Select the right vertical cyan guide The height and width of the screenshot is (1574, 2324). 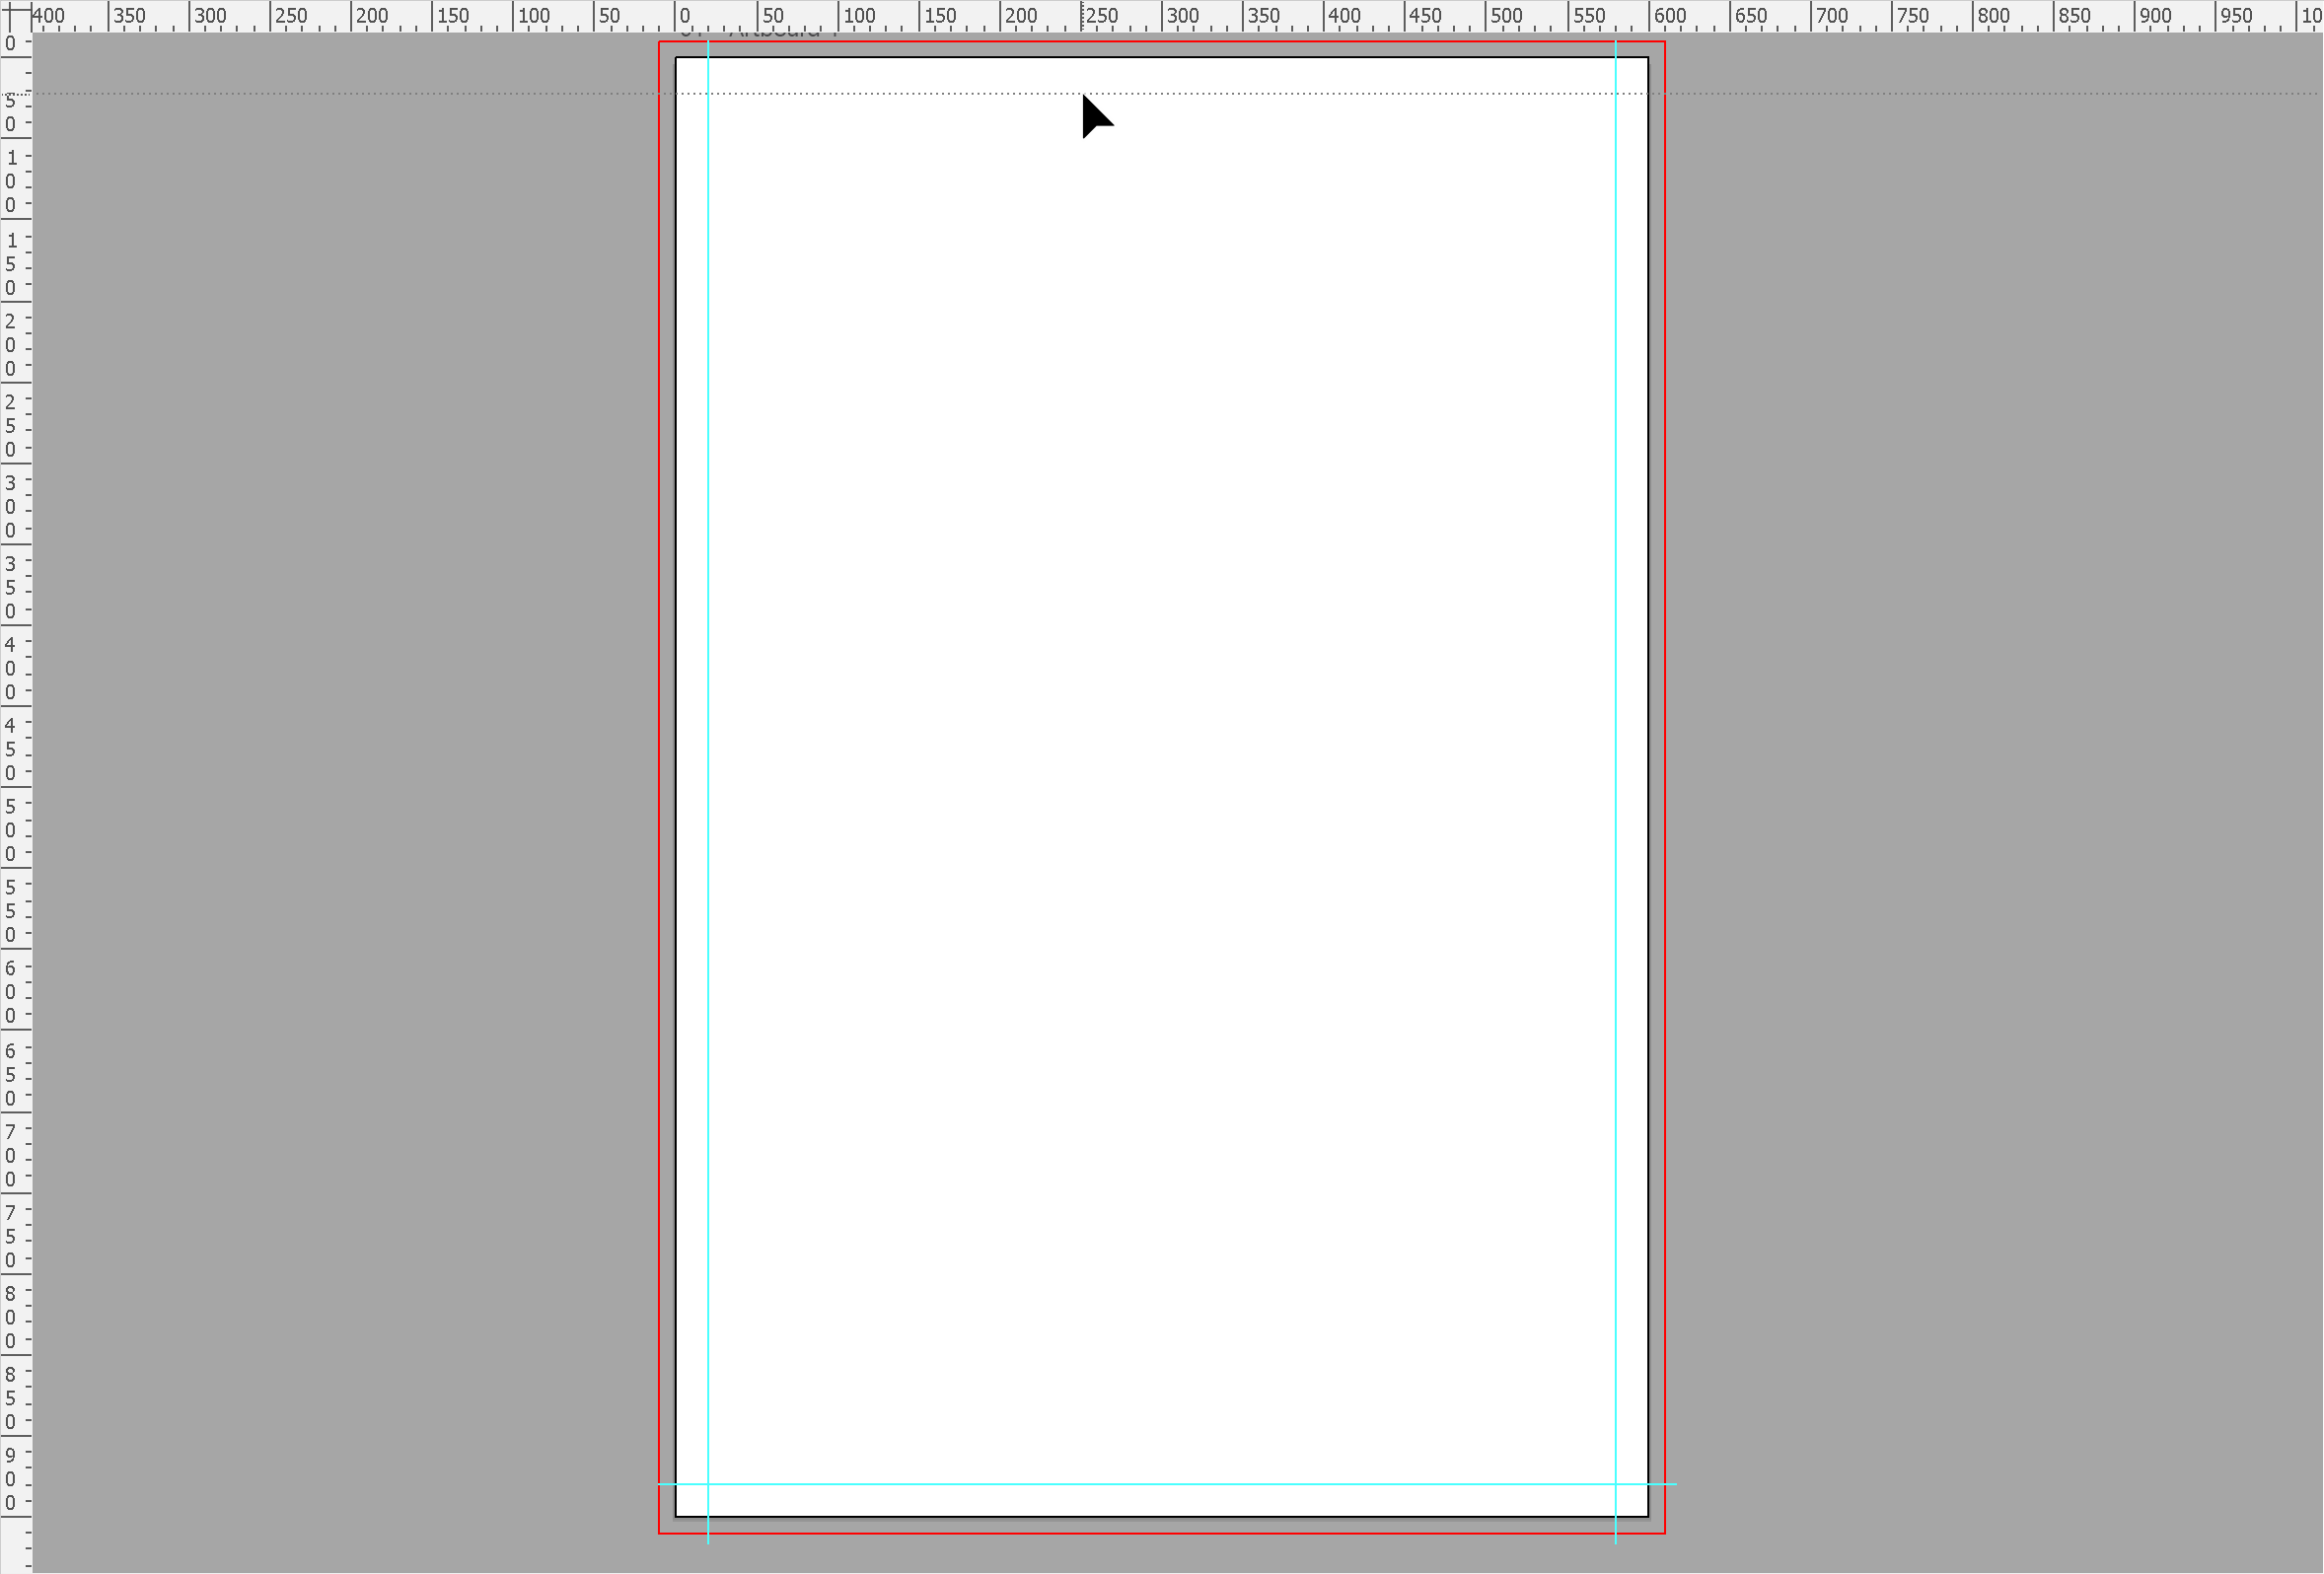pyautogui.click(x=1615, y=790)
